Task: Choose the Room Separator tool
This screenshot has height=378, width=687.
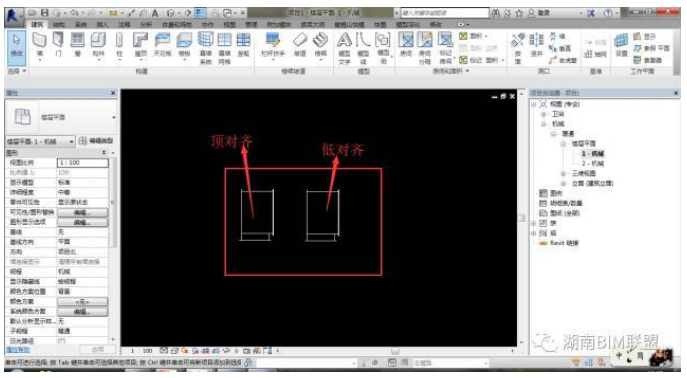Action: point(425,48)
